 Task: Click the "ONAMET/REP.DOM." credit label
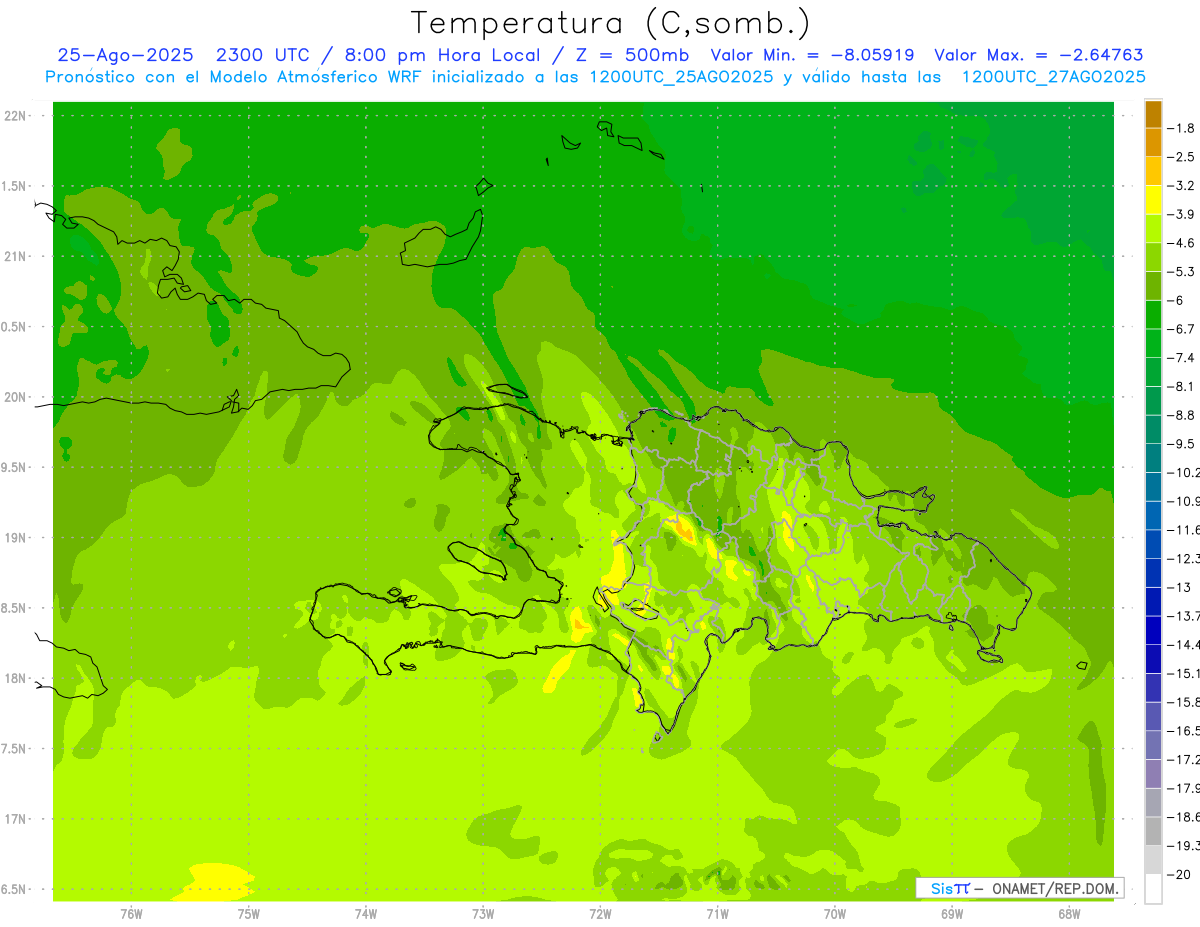click(1057, 888)
